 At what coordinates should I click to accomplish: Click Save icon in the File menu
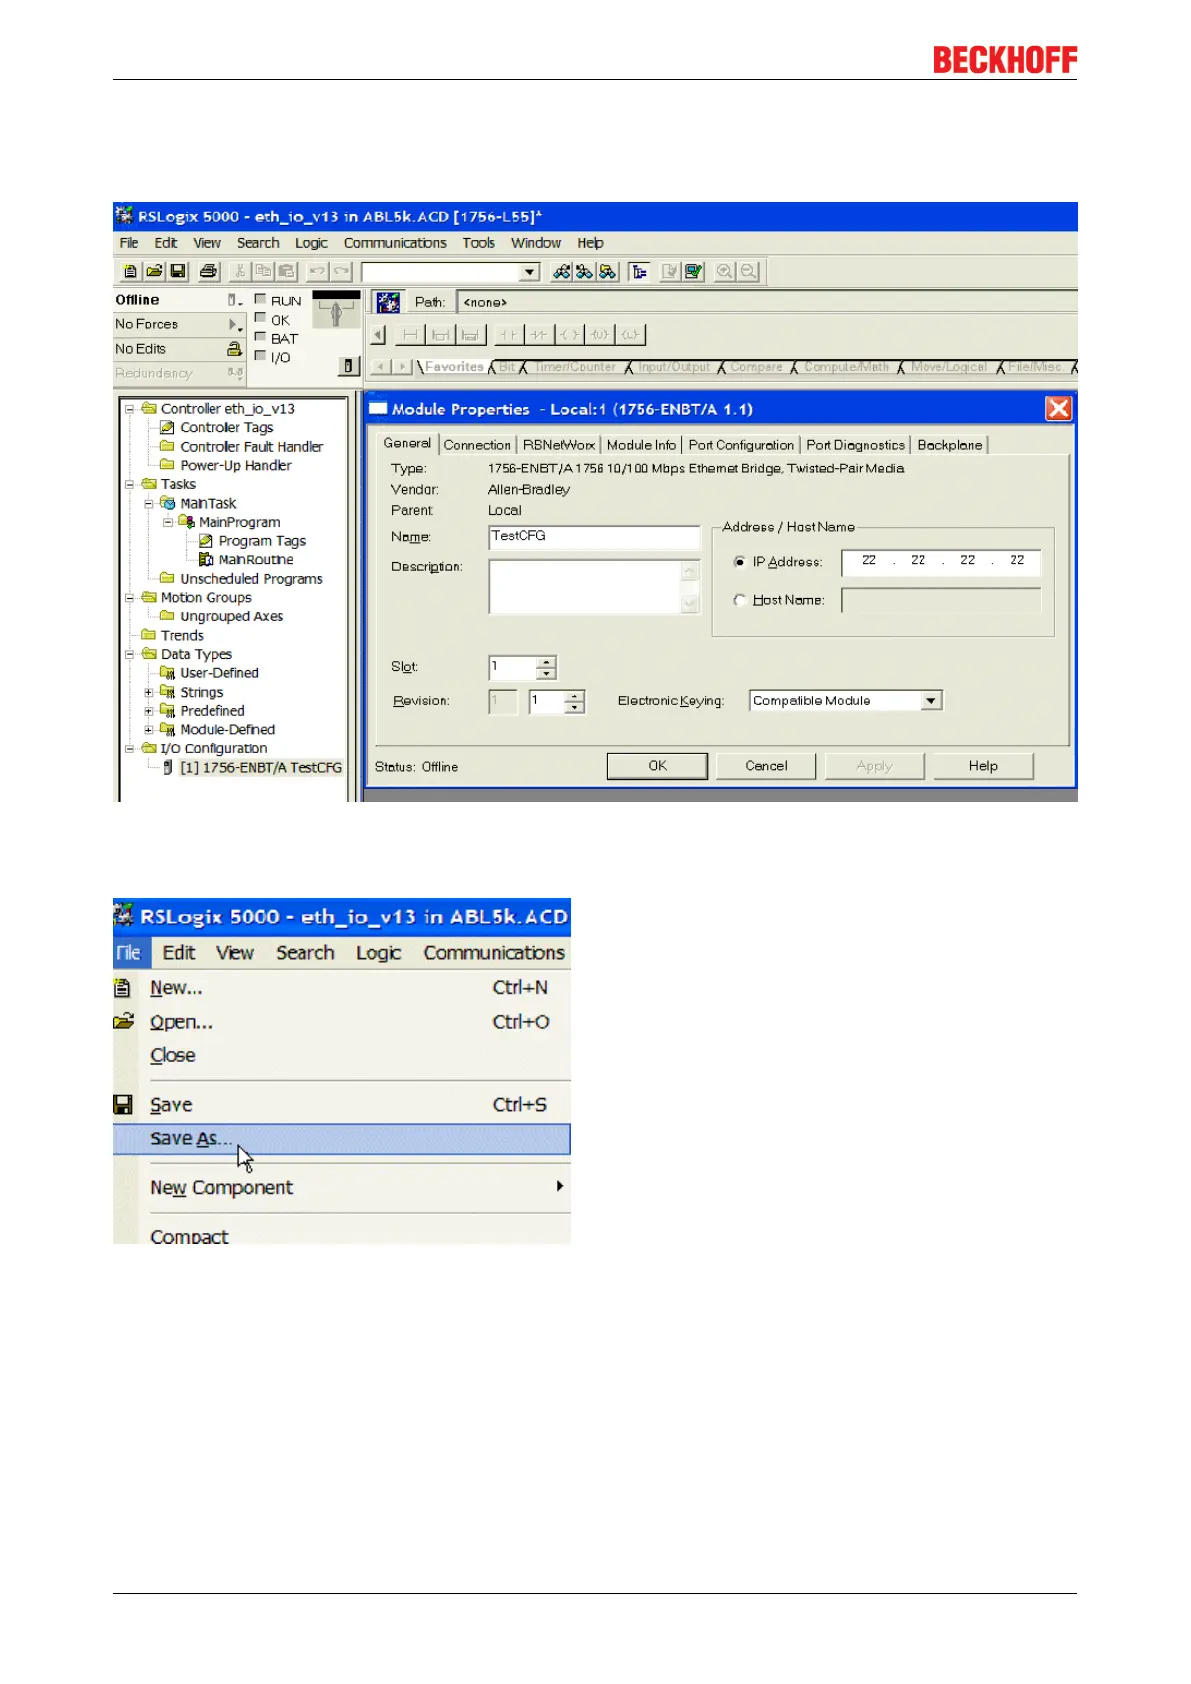pyautogui.click(x=123, y=1105)
